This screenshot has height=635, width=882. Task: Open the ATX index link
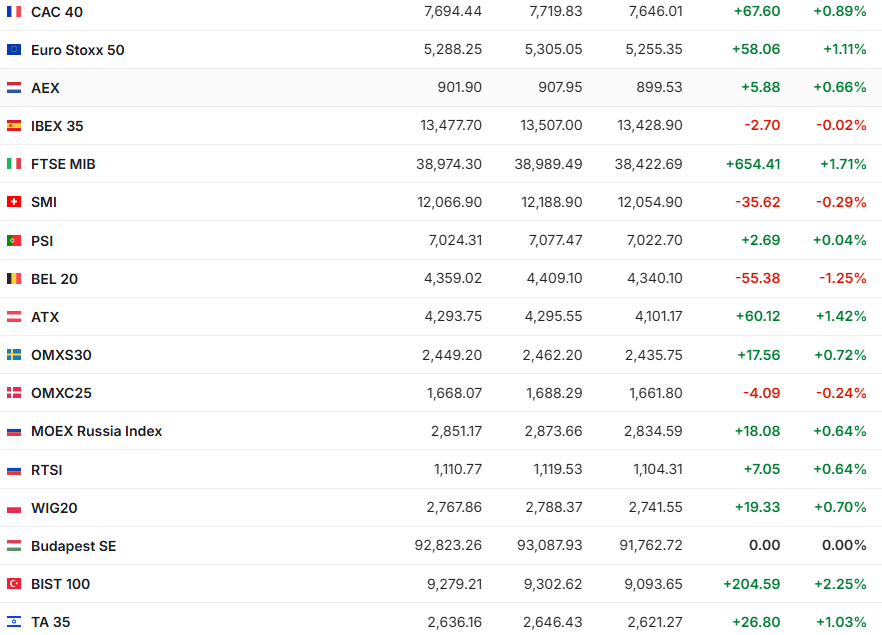tap(45, 317)
